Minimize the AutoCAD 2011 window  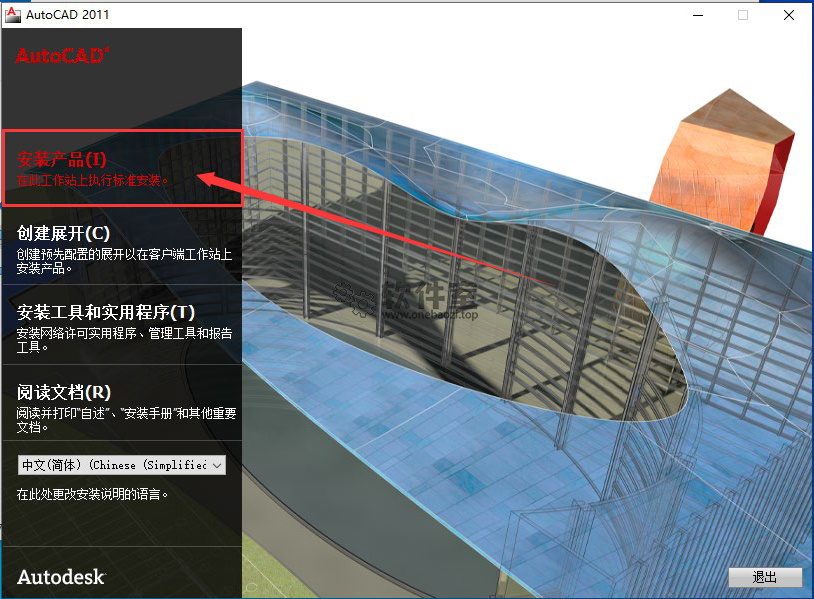pos(698,15)
